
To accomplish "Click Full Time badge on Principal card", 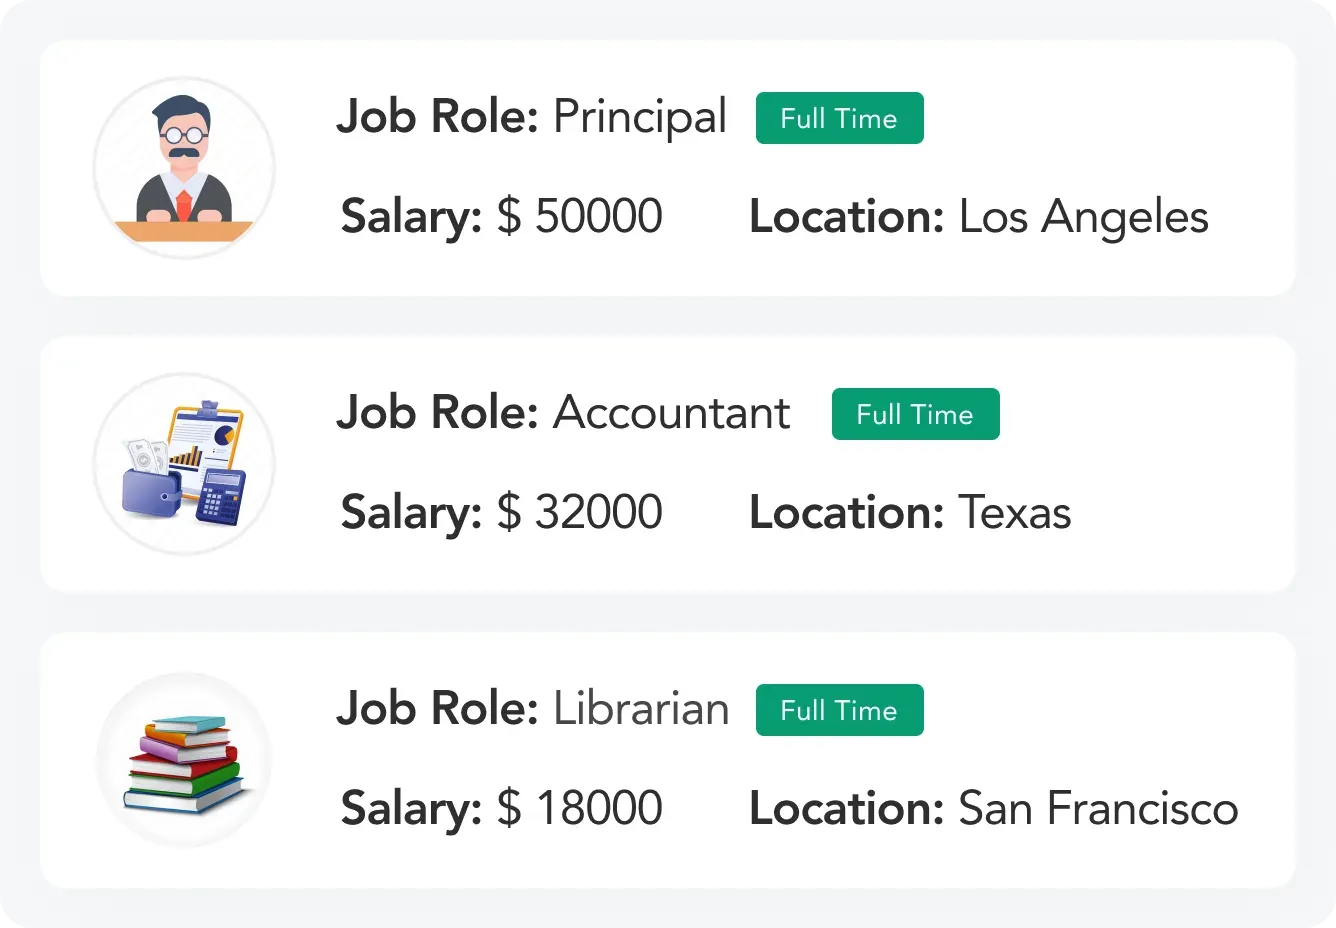I will pos(839,118).
